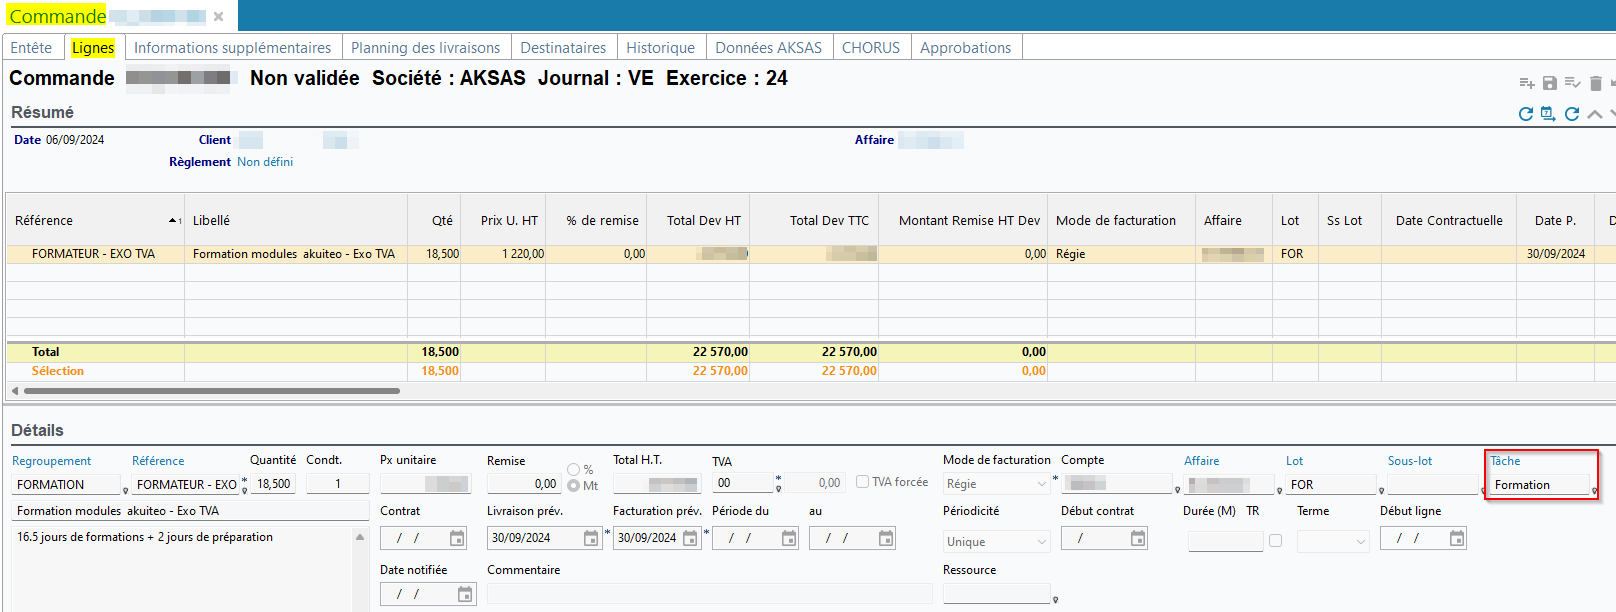Toggle the TR checkbox
This screenshot has height=612, width=1616.
1275,541
